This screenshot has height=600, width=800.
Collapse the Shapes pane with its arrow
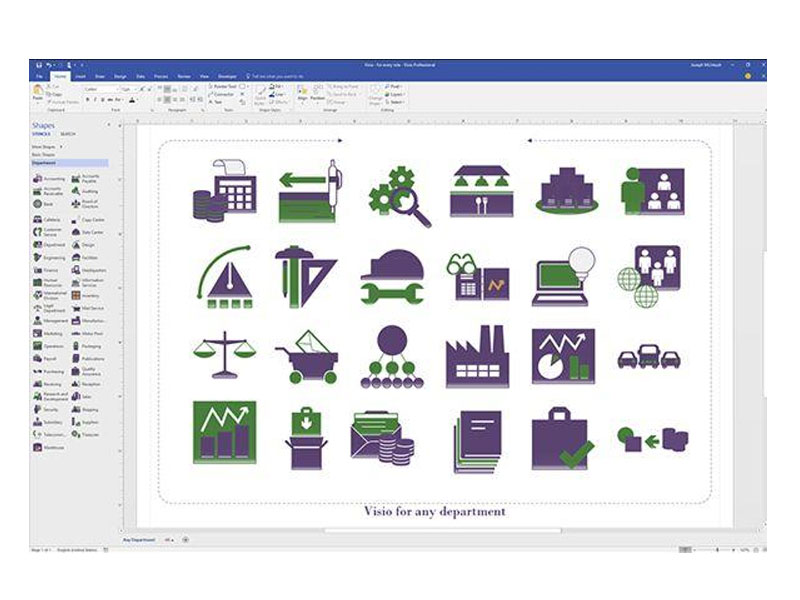[x=109, y=125]
